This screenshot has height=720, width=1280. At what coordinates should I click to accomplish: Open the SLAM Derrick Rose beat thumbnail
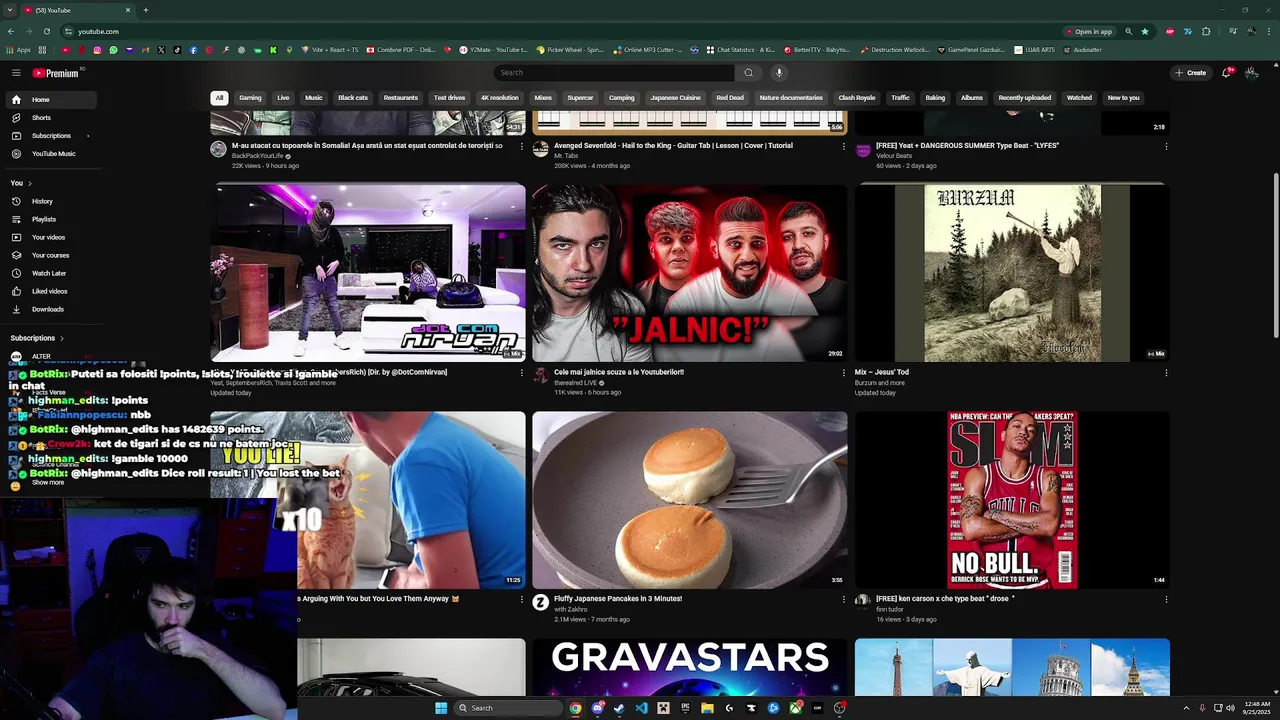1012,500
